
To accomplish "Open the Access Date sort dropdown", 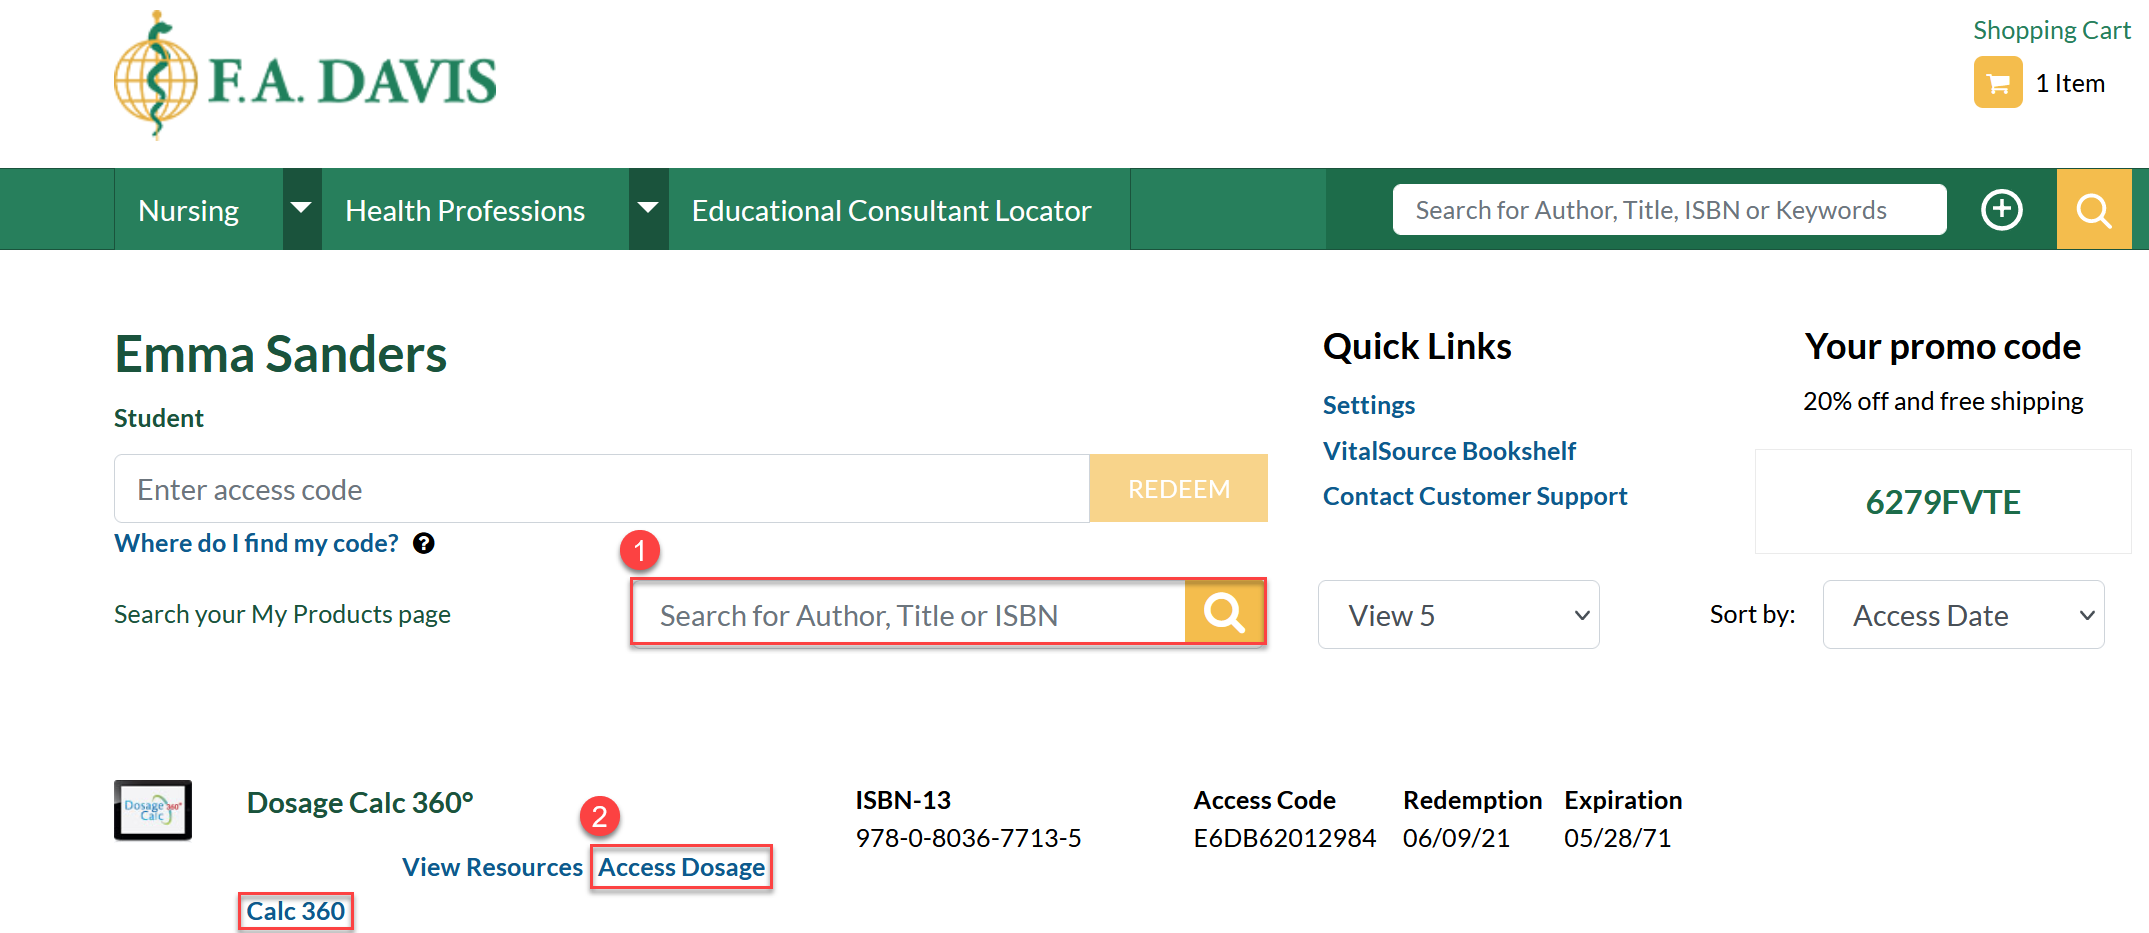I will pos(1963,614).
